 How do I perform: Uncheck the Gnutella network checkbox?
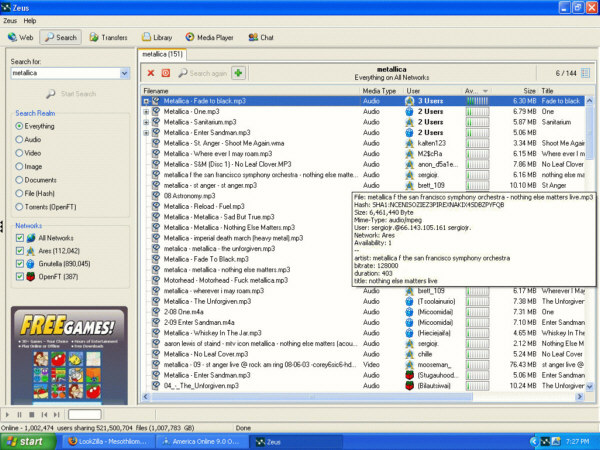point(19,263)
